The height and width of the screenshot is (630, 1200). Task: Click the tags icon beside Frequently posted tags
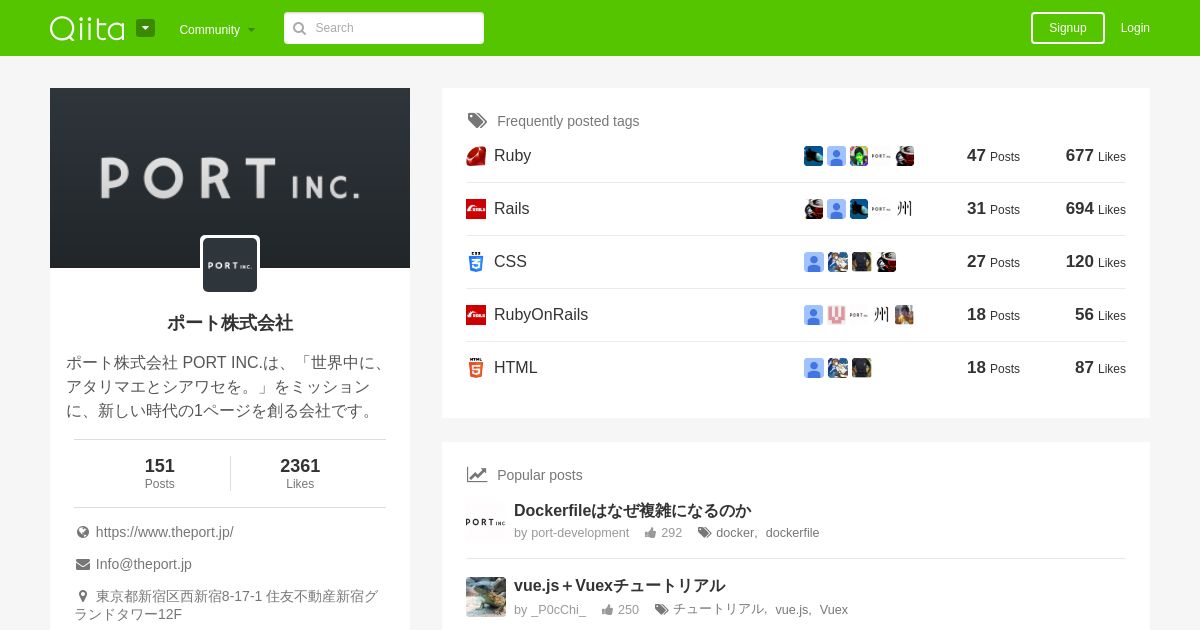coord(477,121)
